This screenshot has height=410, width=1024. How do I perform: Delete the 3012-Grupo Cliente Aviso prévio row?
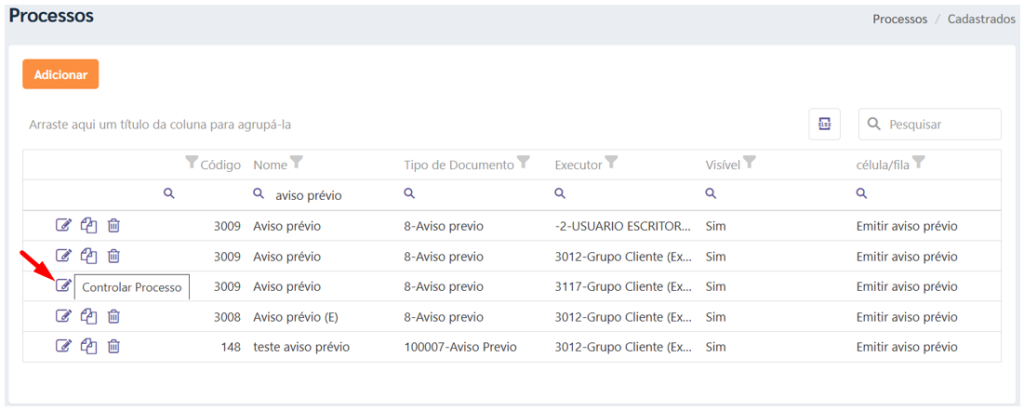point(114,256)
